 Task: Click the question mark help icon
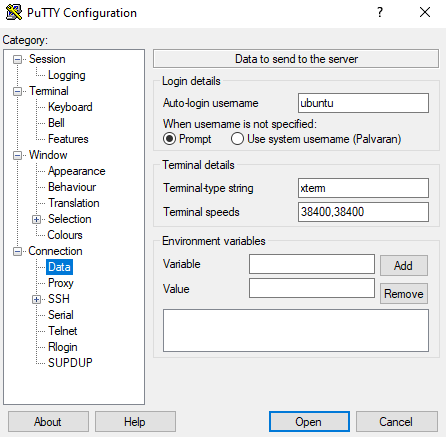click(380, 12)
